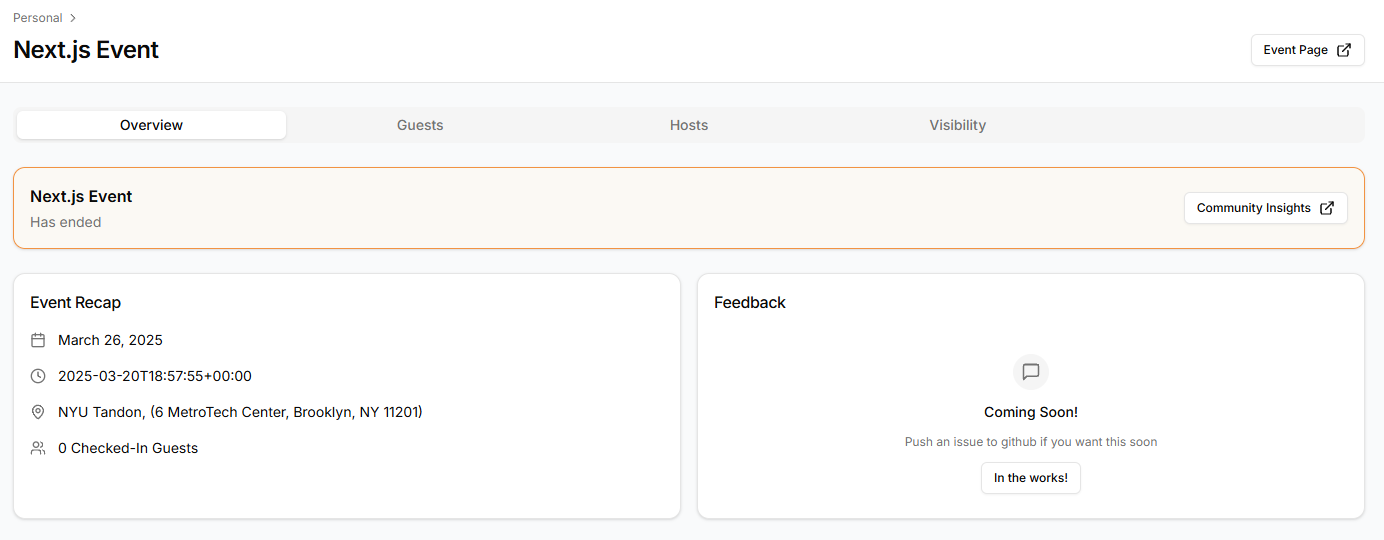Go to the Personal breadcrumb link
The image size is (1384, 540).
tap(38, 18)
